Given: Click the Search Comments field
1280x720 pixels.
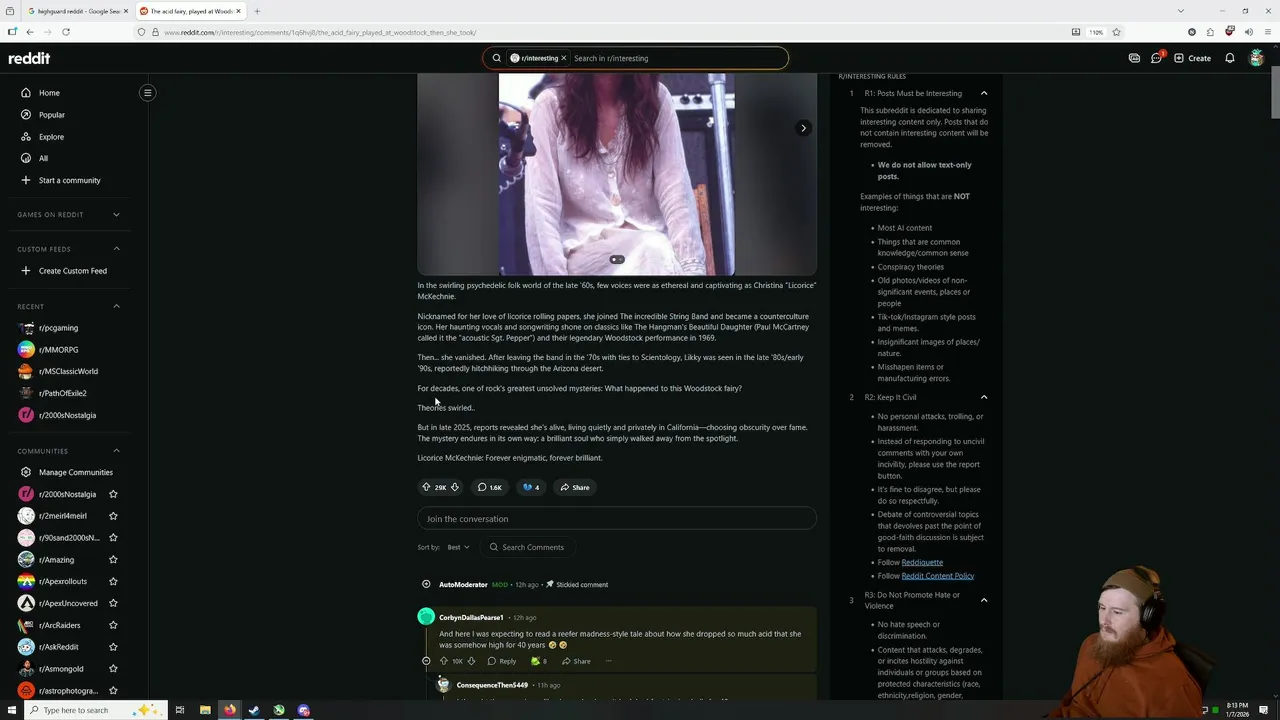Looking at the screenshot, I should 527,547.
